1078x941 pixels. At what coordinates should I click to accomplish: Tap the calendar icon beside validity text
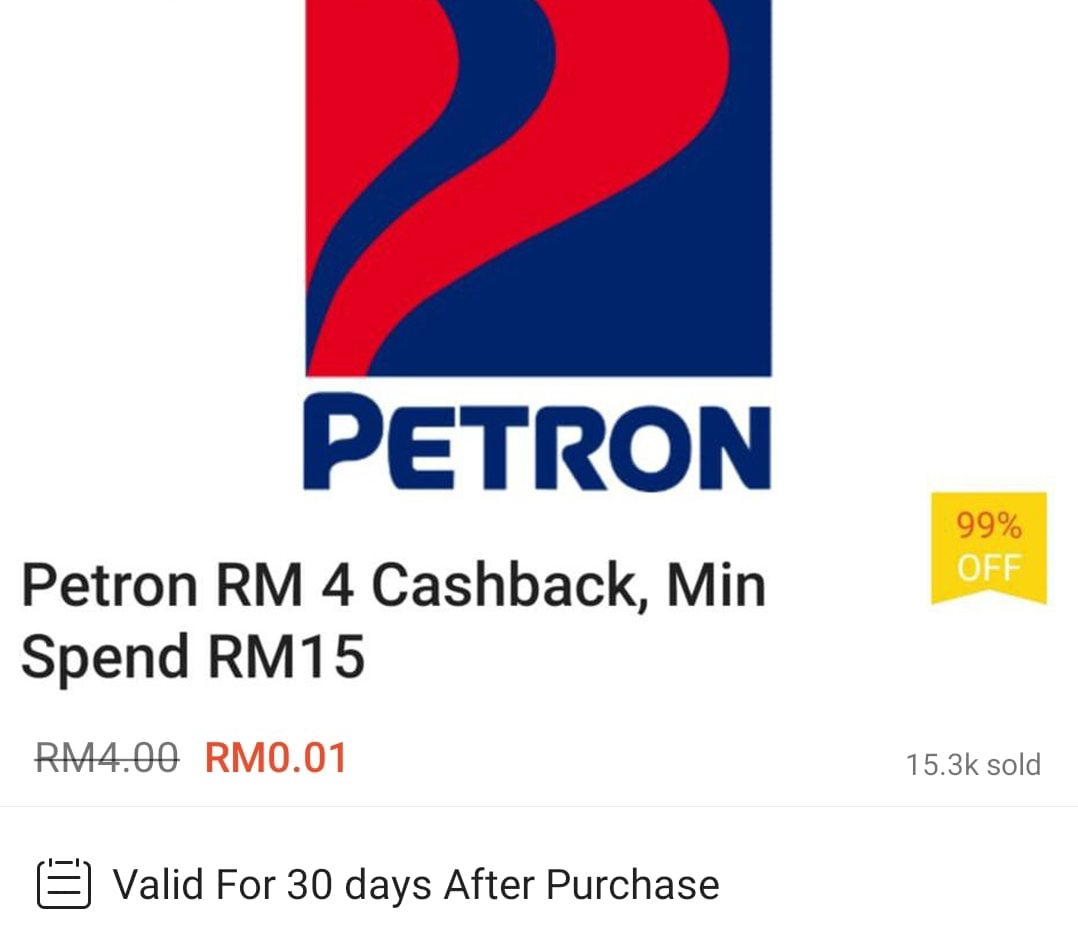tap(64, 884)
